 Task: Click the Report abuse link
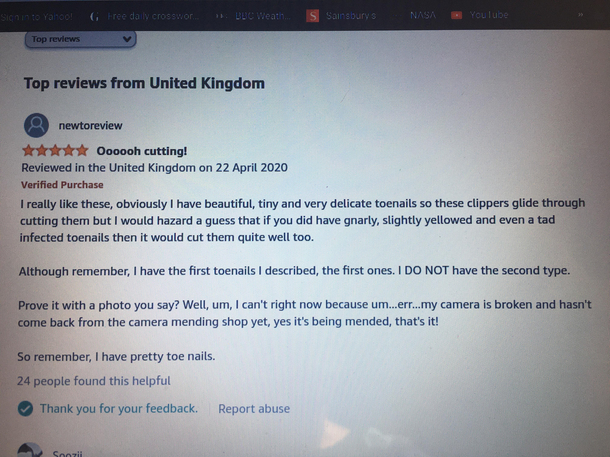coord(254,409)
